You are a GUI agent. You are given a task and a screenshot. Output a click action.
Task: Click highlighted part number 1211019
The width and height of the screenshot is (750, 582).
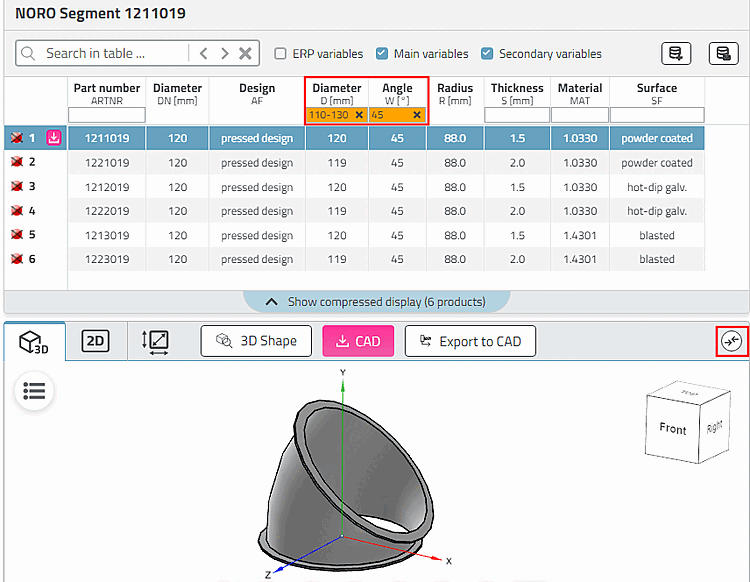pyautogui.click(x=107, y=138)
